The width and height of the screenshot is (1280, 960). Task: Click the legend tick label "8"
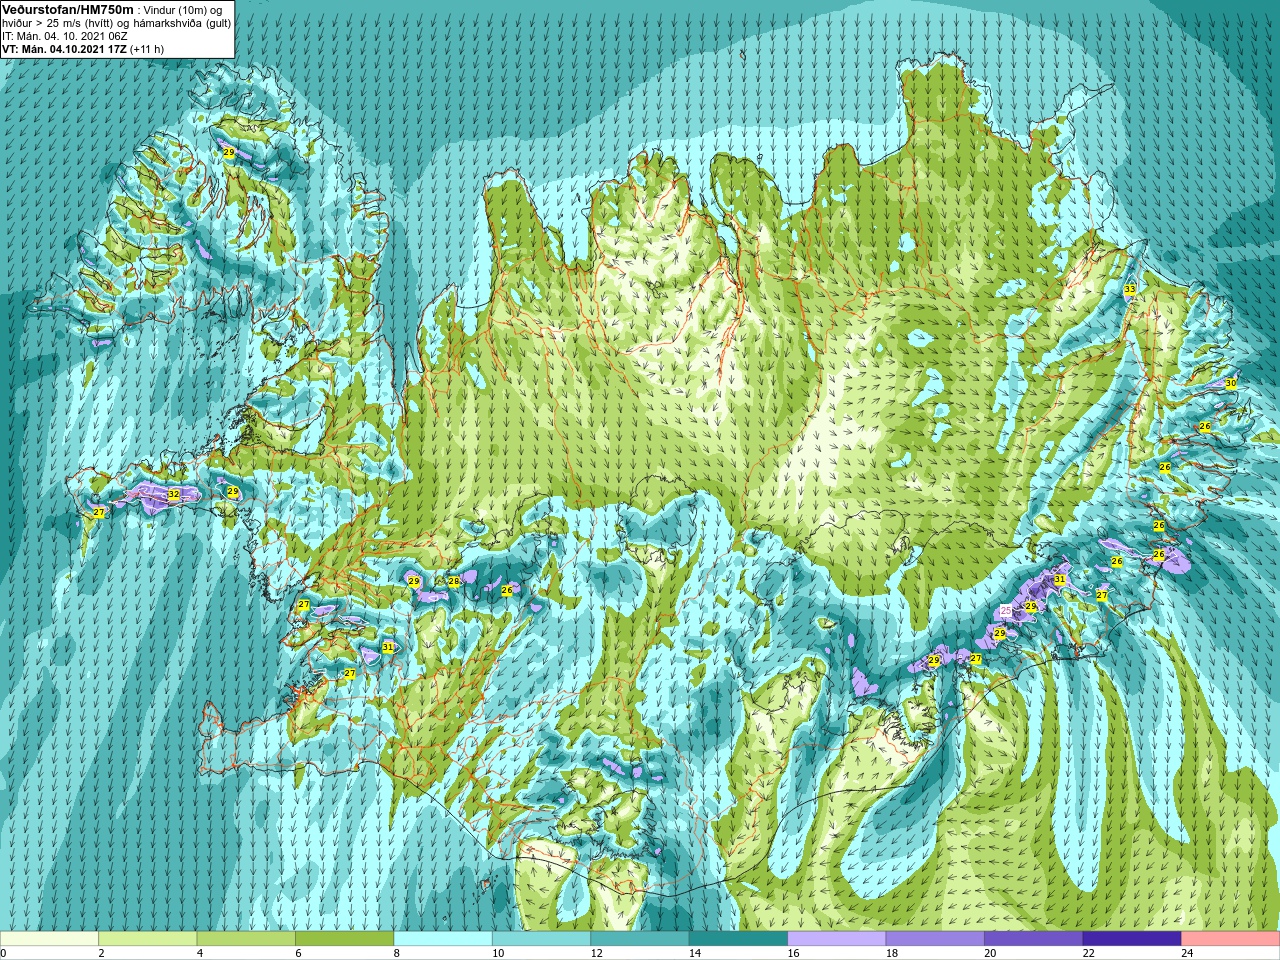(397, 953)
